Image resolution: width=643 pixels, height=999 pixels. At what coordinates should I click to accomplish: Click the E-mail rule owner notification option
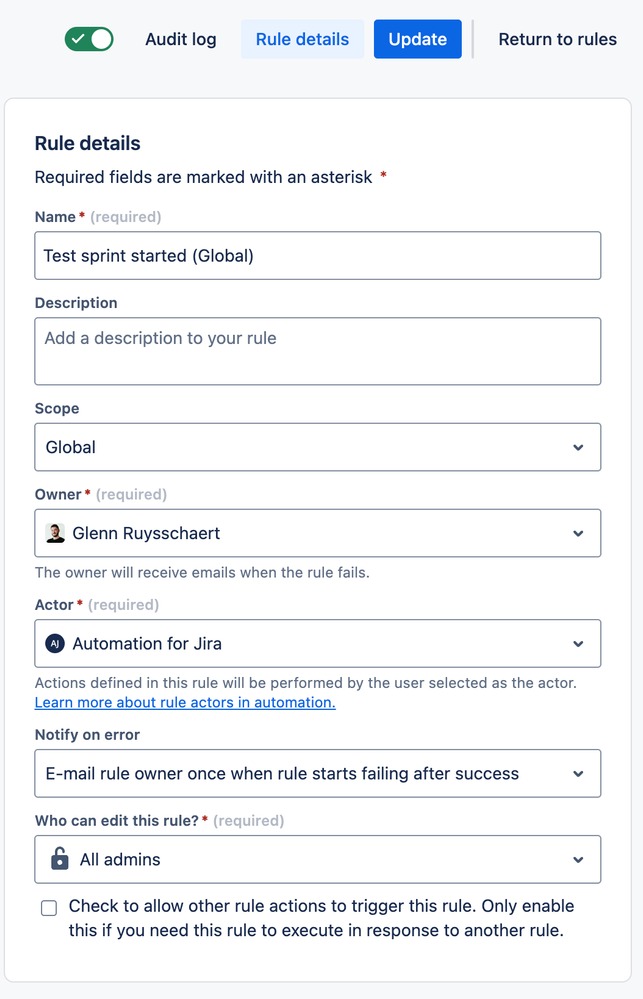(282, 774)
